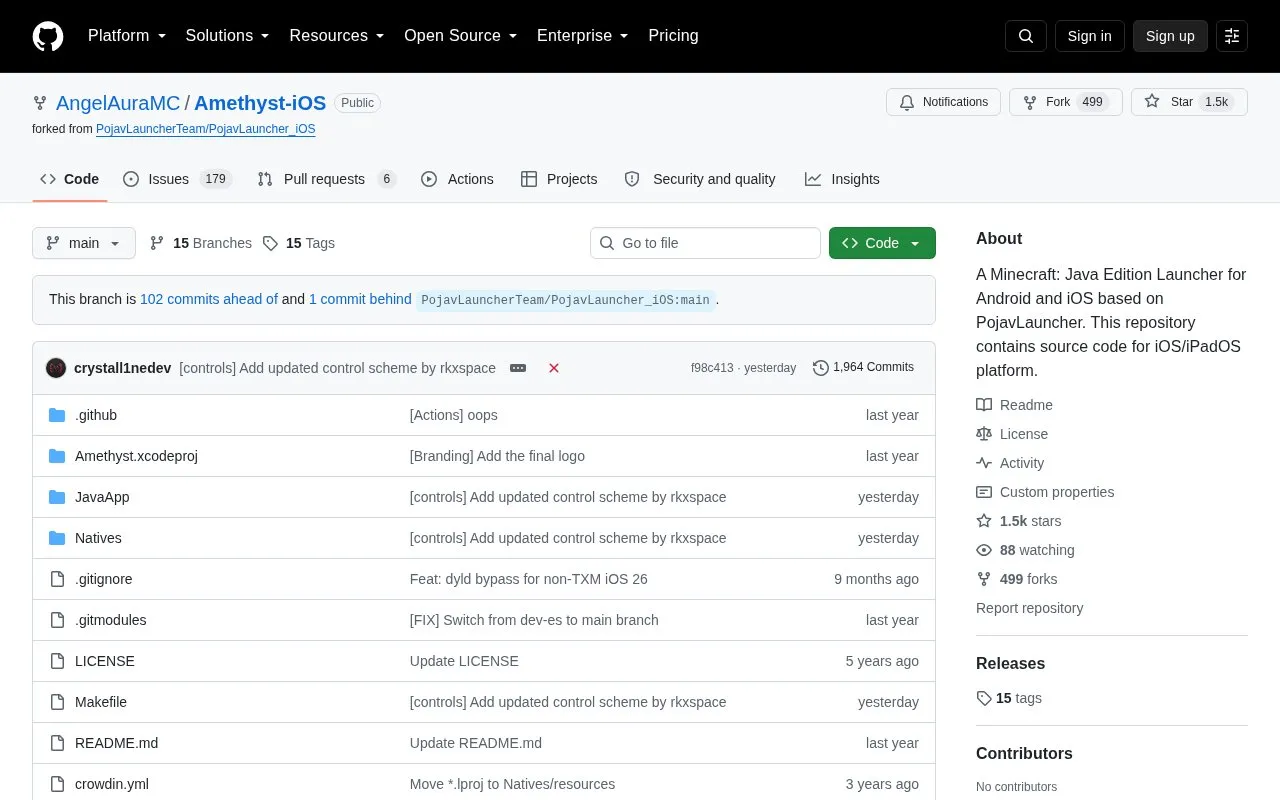Expand the Enterprise menu

click(x=583, y=36)
